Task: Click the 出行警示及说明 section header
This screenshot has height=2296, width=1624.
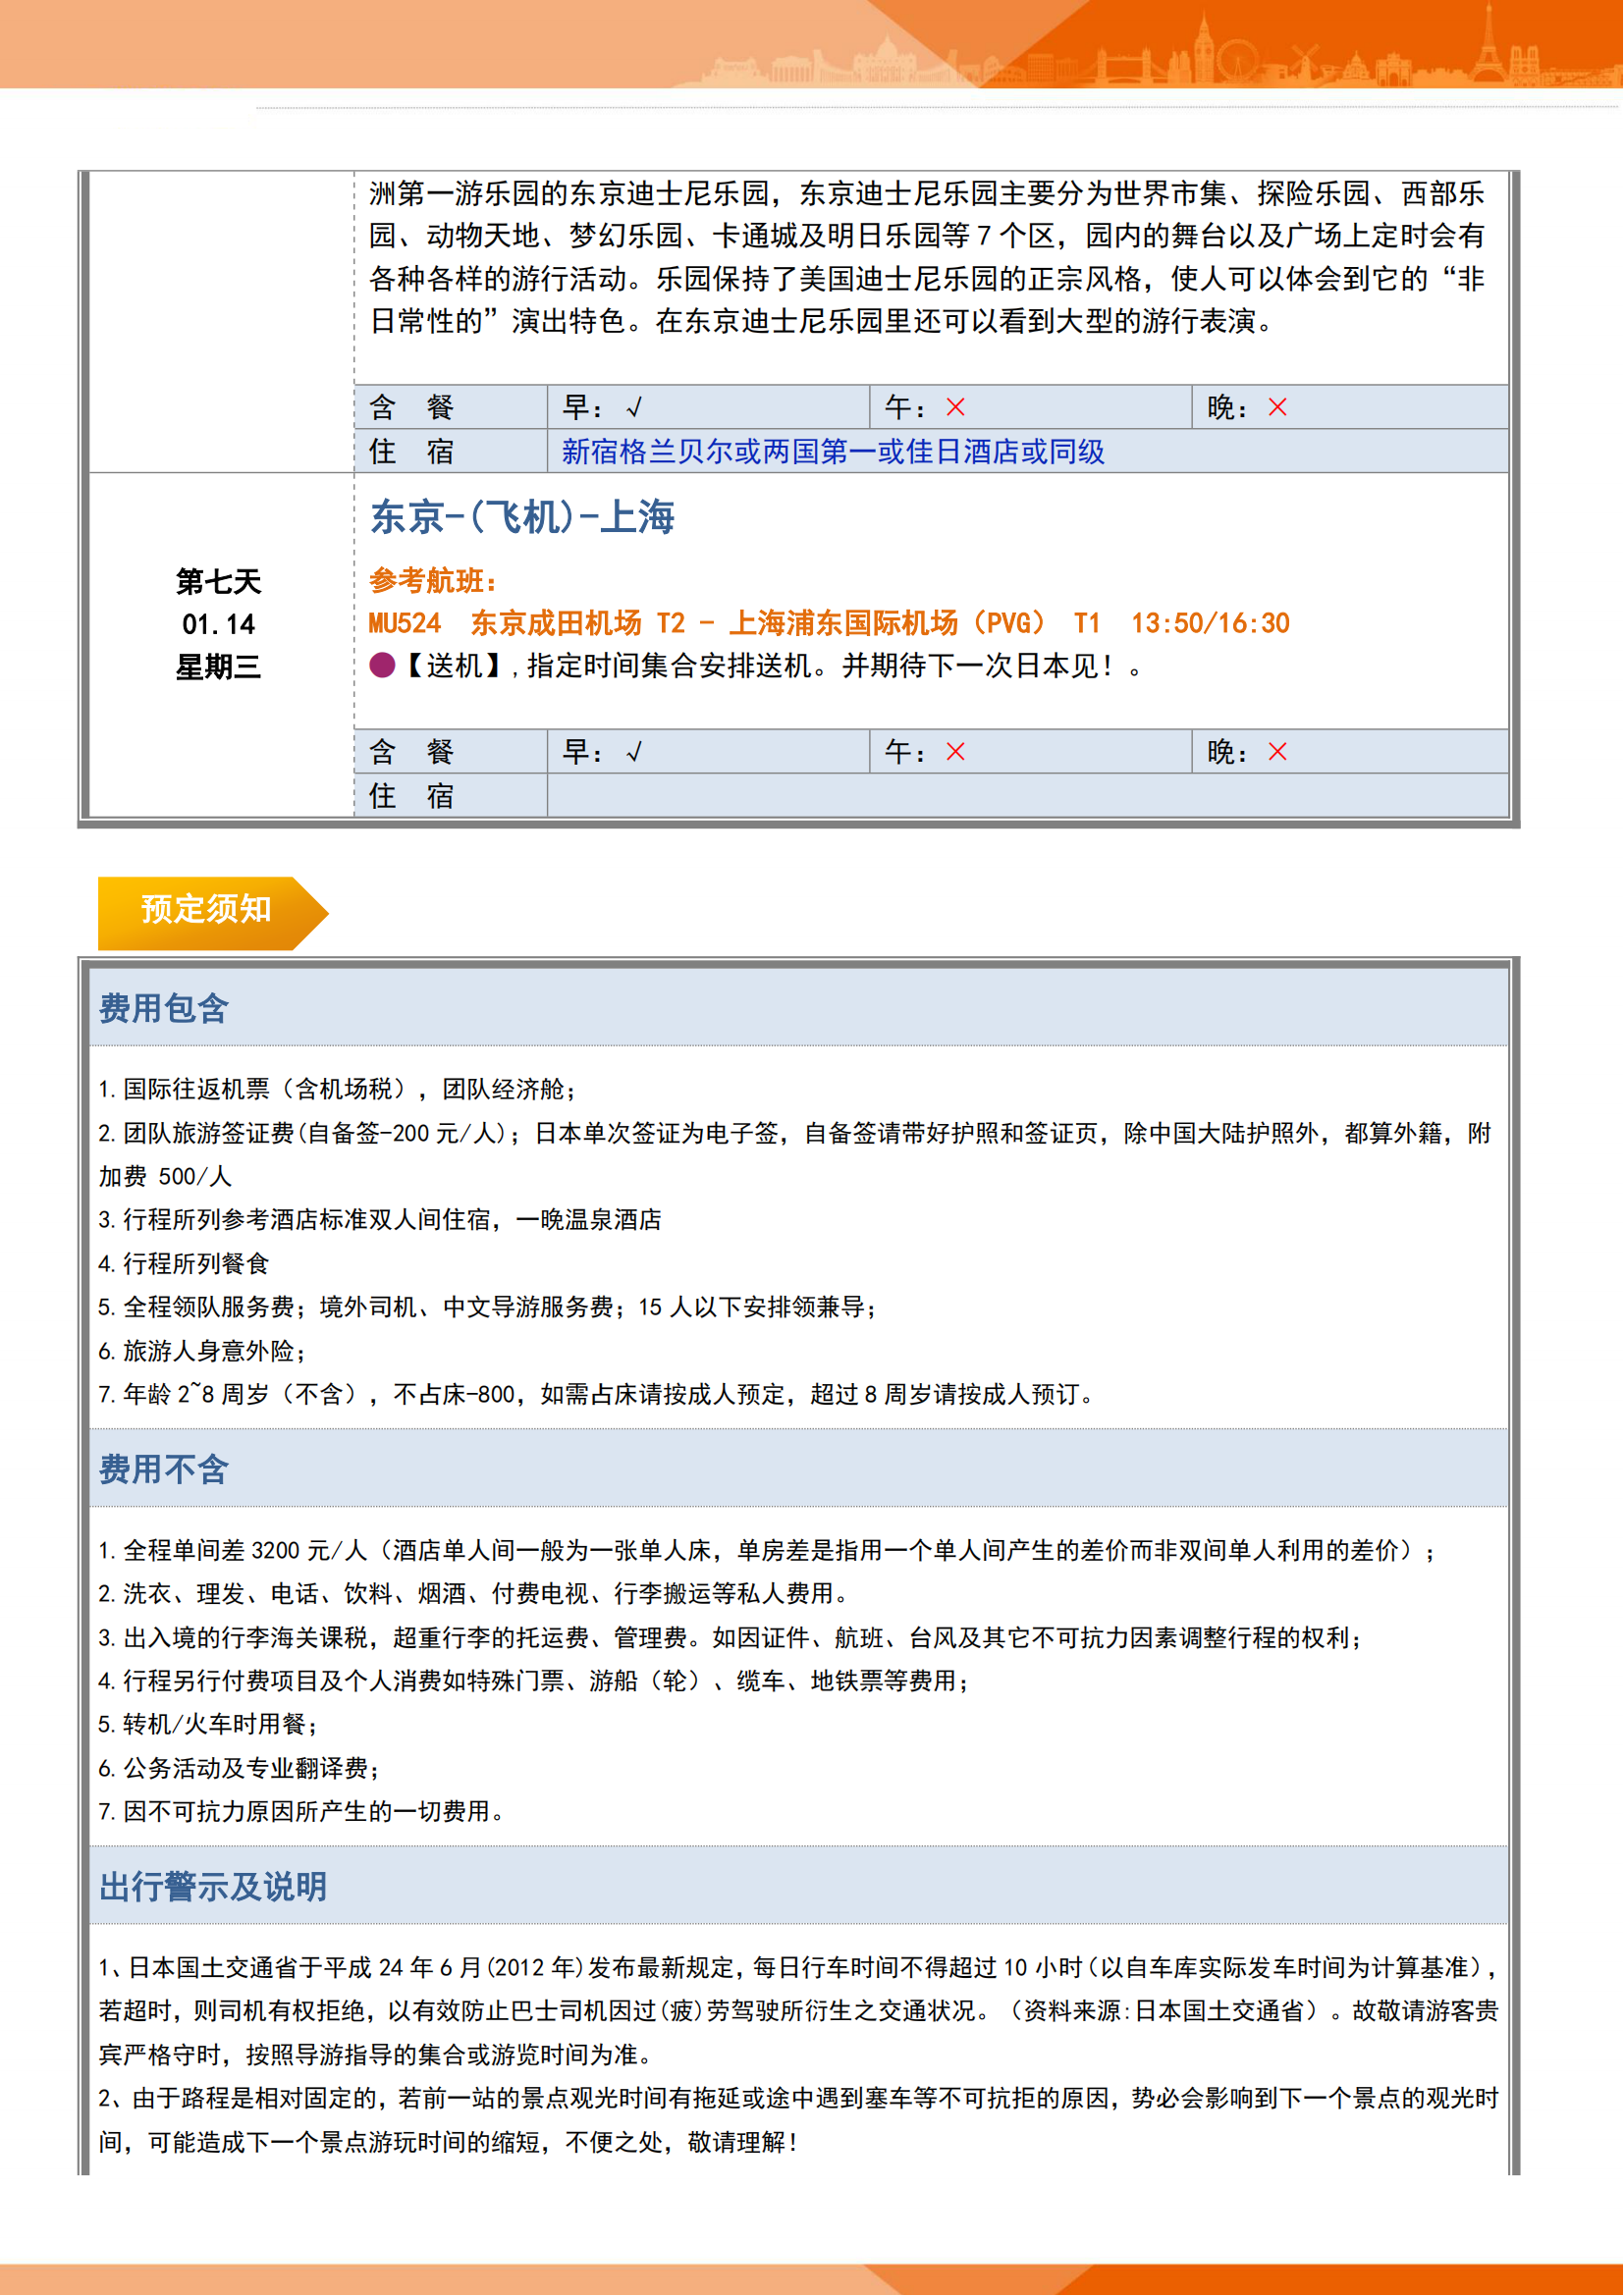Action: coord(213,1887)
